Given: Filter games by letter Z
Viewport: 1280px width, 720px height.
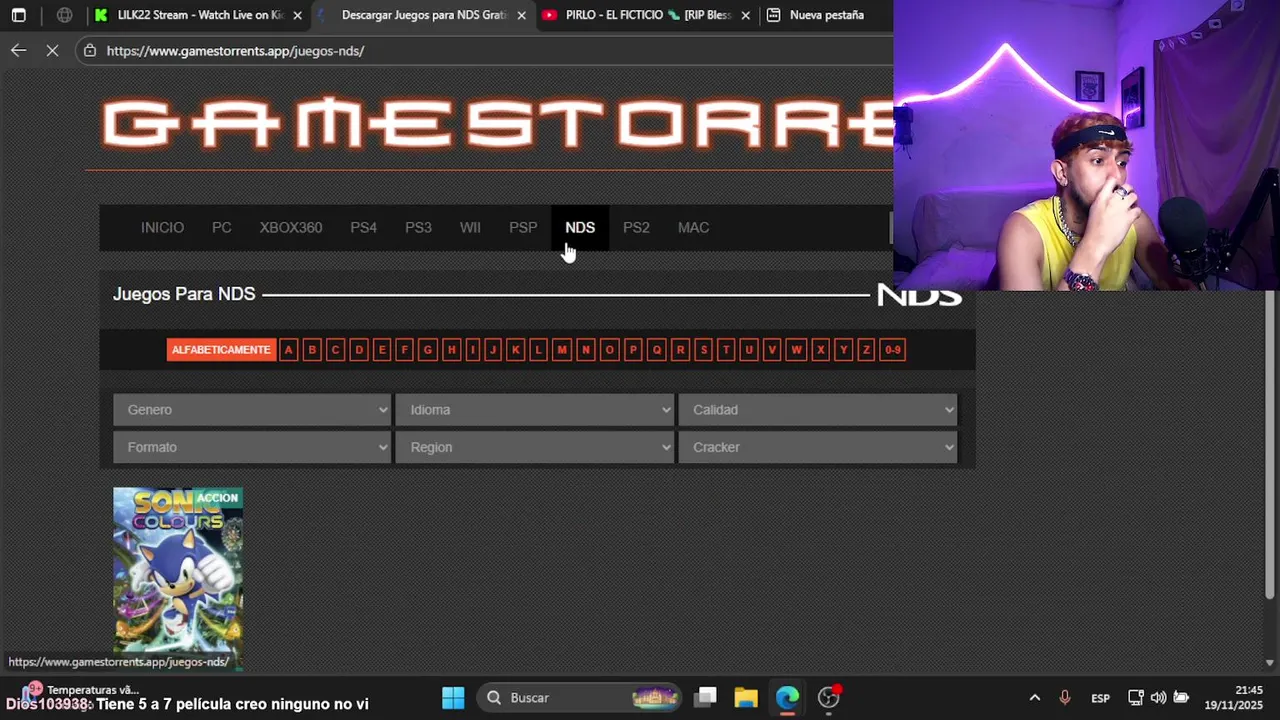Looking at the screenshot, I should coord(866,349).
